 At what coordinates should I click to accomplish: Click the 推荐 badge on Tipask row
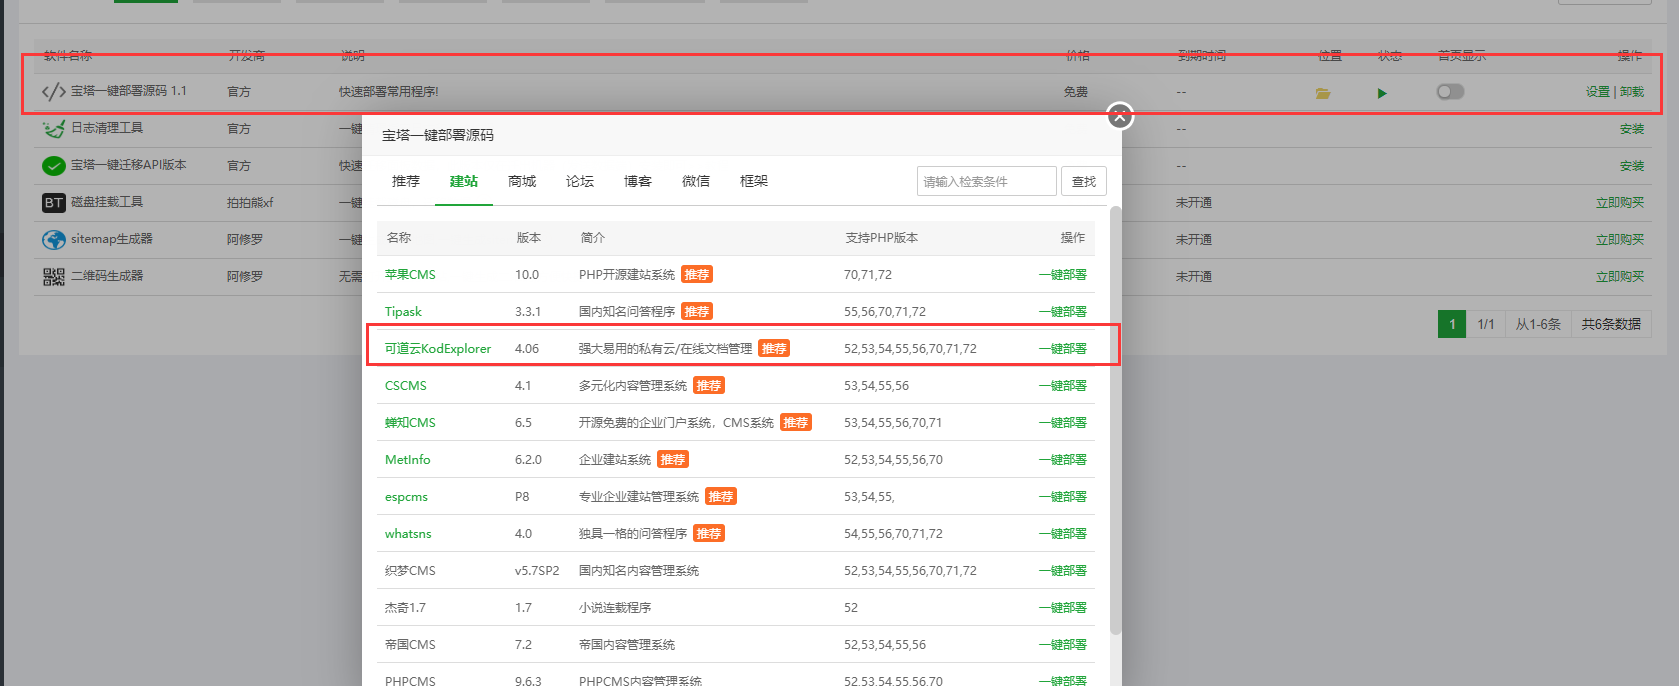pyautogui.click(x=697, y=312)
